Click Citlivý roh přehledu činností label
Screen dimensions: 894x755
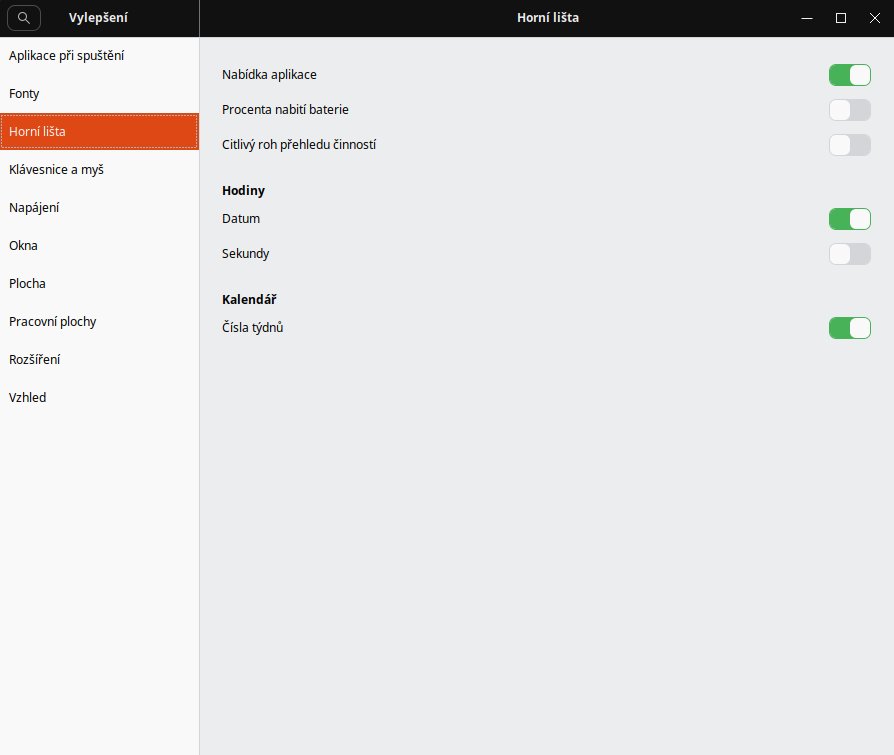[299, 145]
